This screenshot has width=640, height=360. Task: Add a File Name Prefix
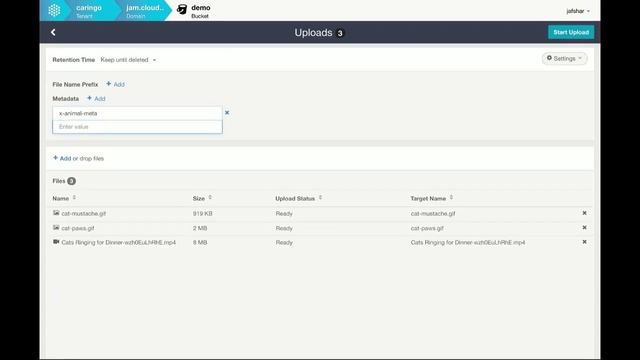(116, 84)
